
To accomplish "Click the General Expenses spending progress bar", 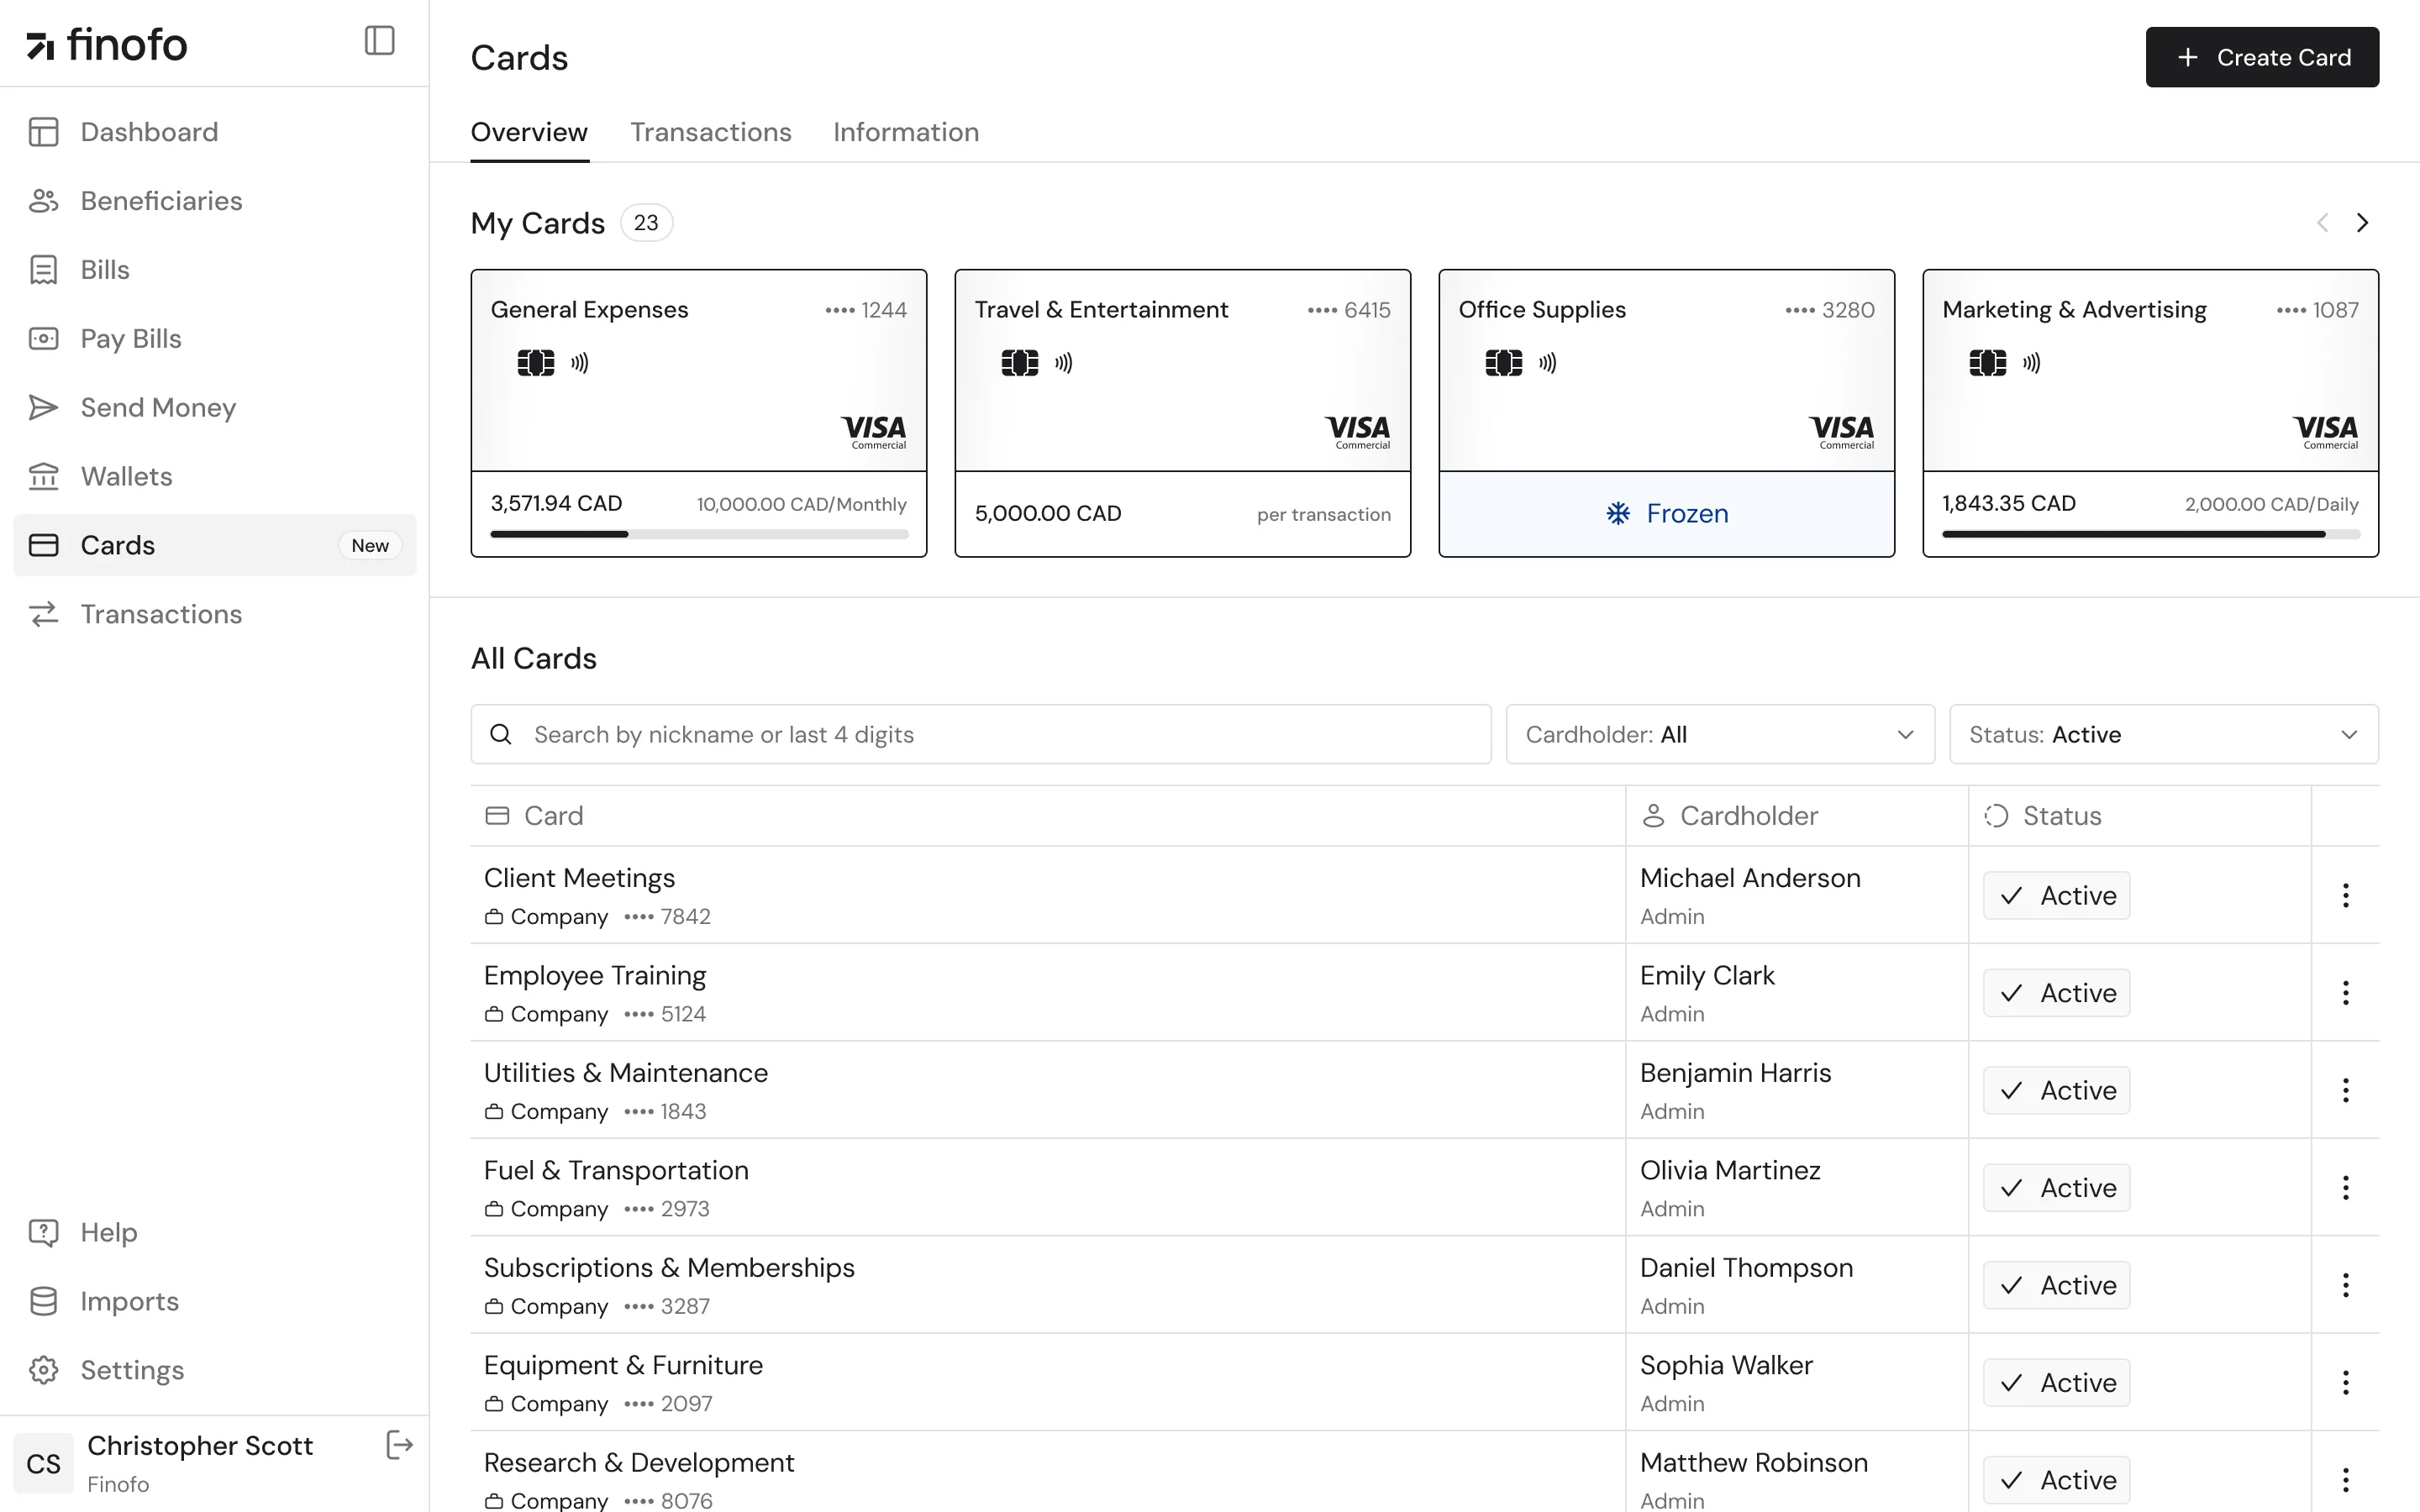I will click(x=698, y=534).
